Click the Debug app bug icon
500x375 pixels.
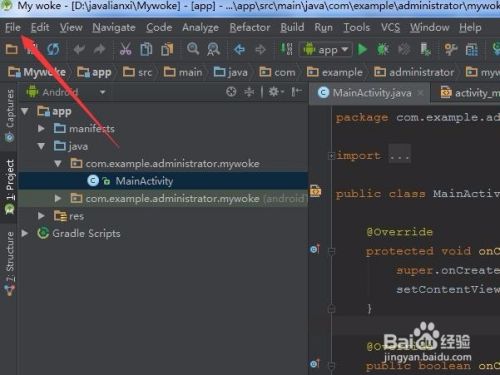coord(382,49)
